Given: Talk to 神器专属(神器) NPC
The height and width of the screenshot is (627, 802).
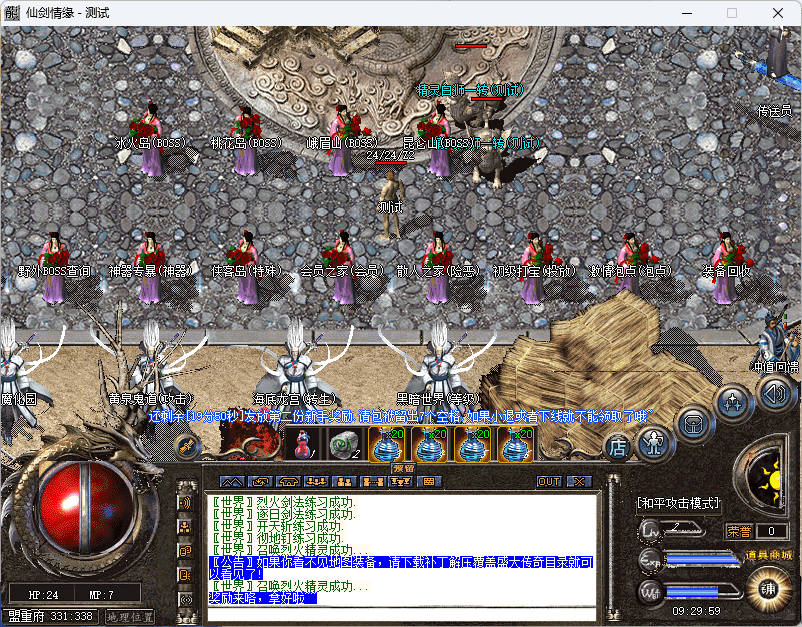Looking at the screenshot, I should tap(150, 268).
